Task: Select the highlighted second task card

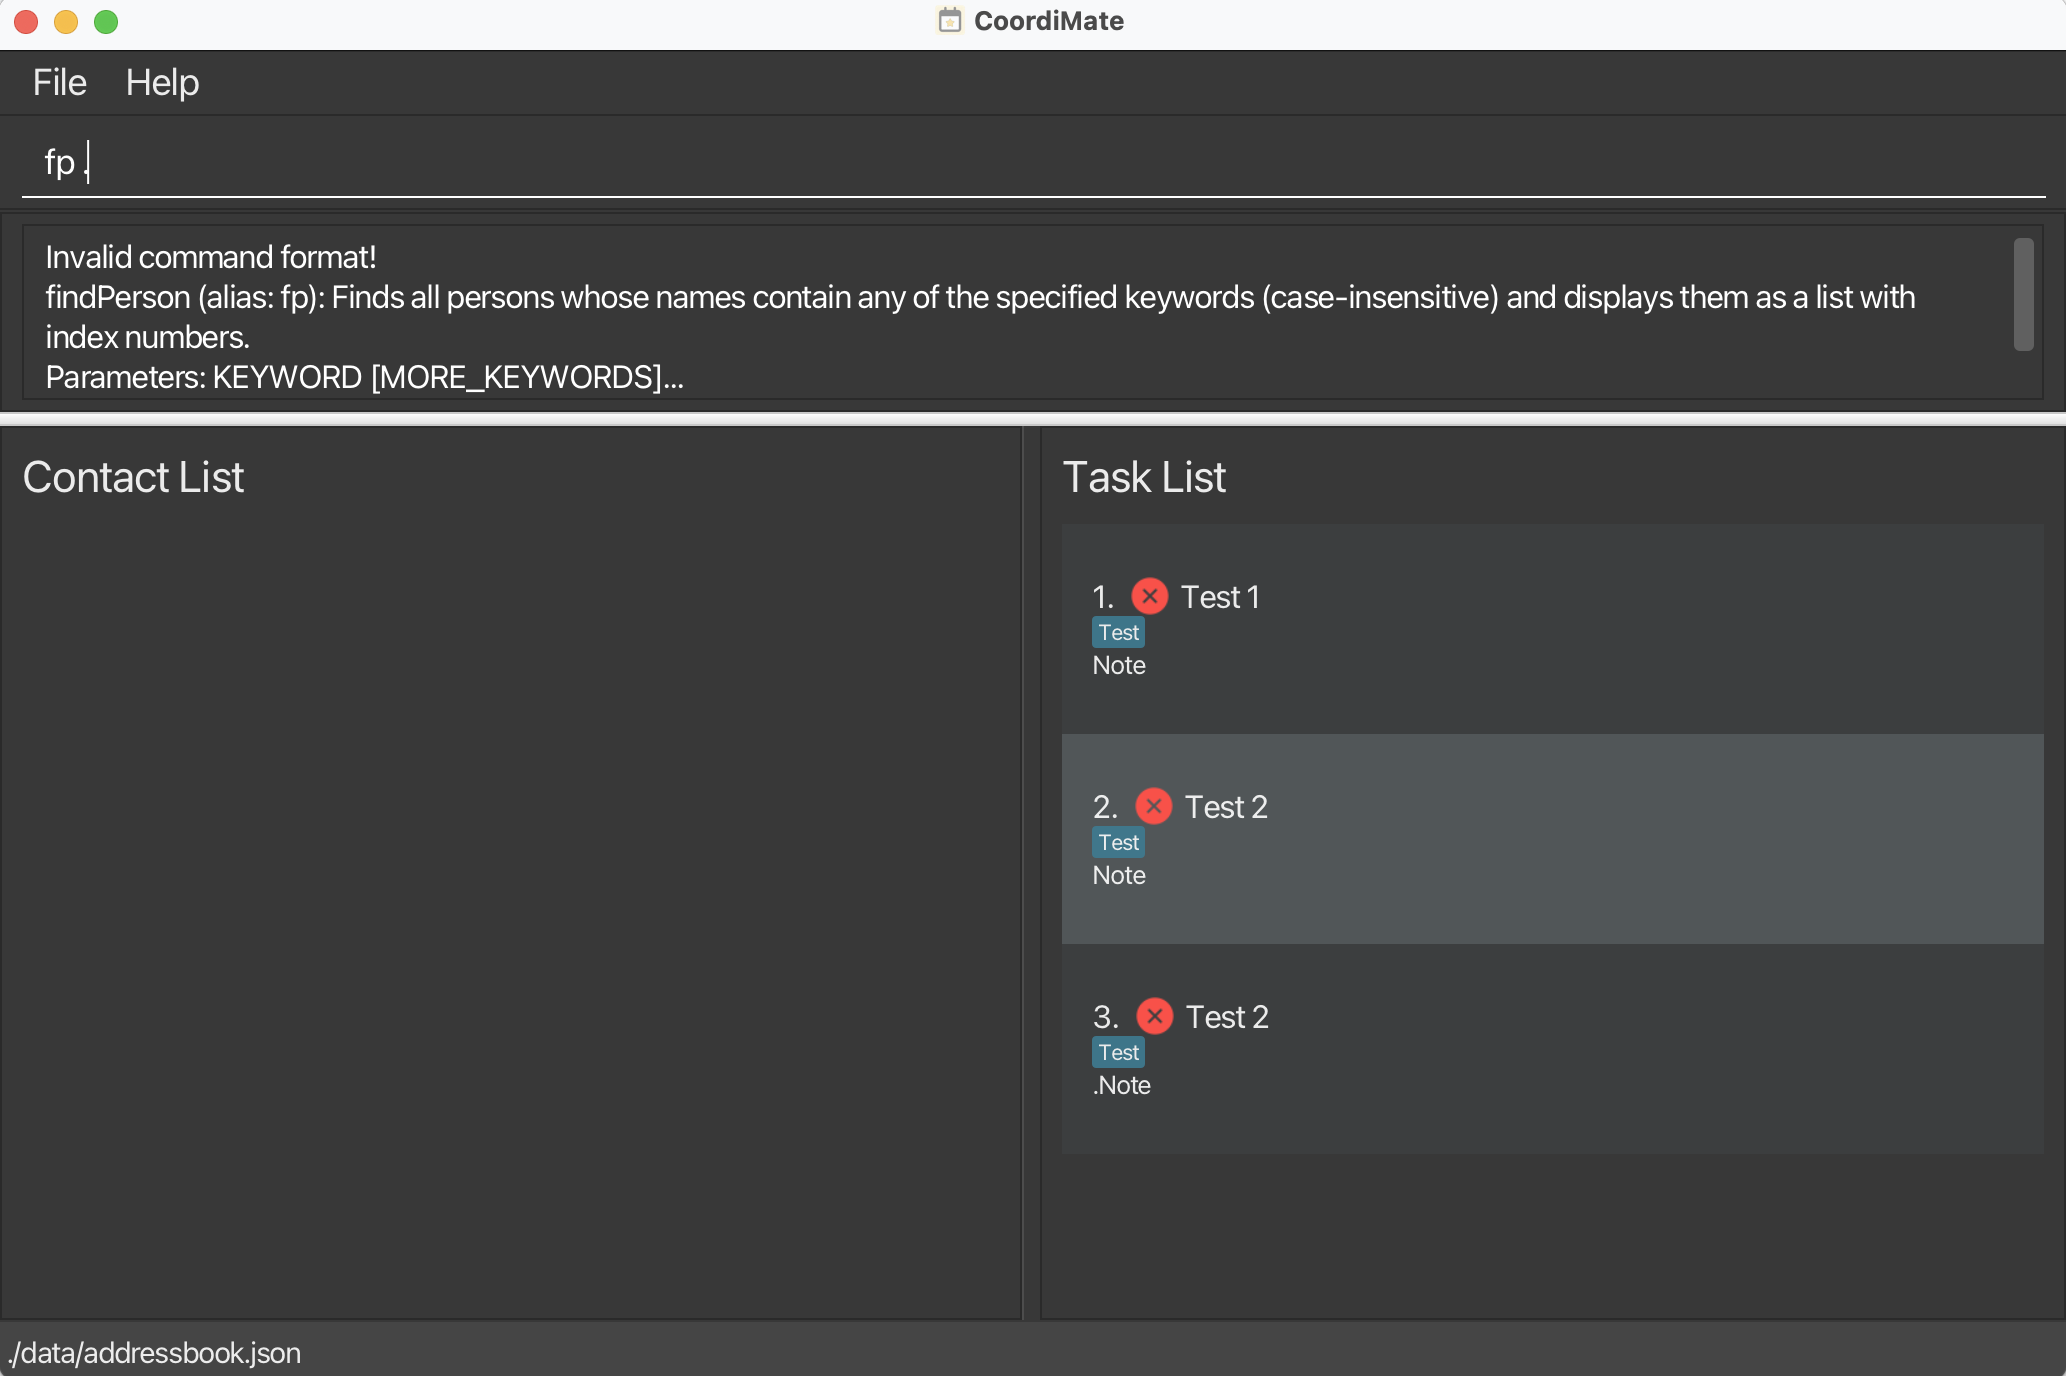Action: point(1552,840)
